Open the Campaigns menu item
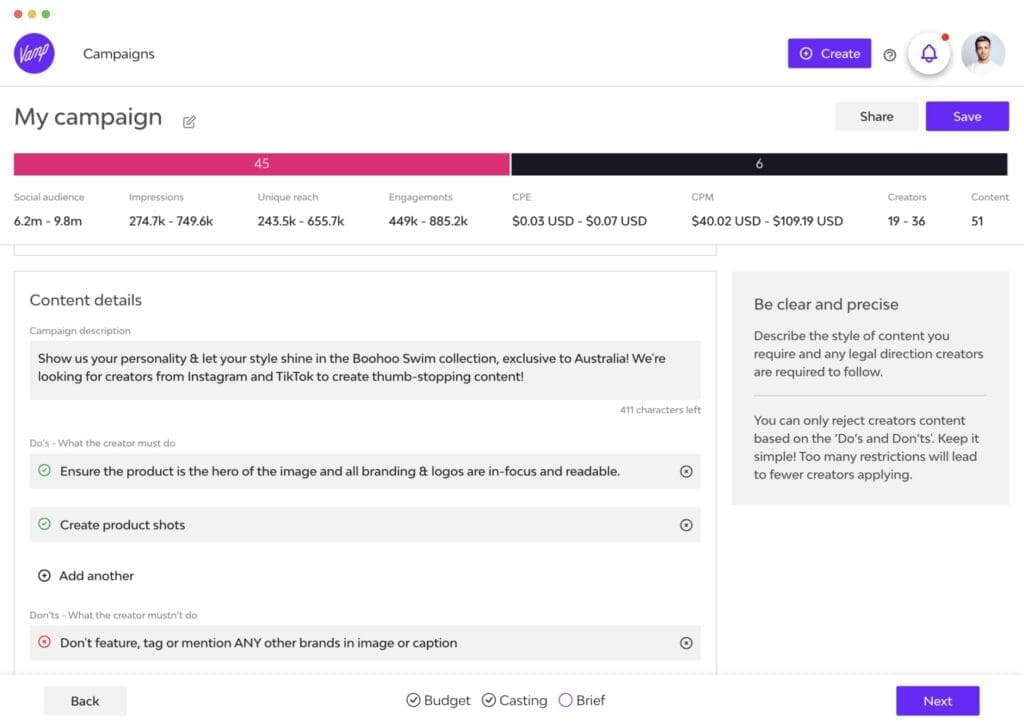The height and width of the screenshot is (728, 1024). click(119, 54)
